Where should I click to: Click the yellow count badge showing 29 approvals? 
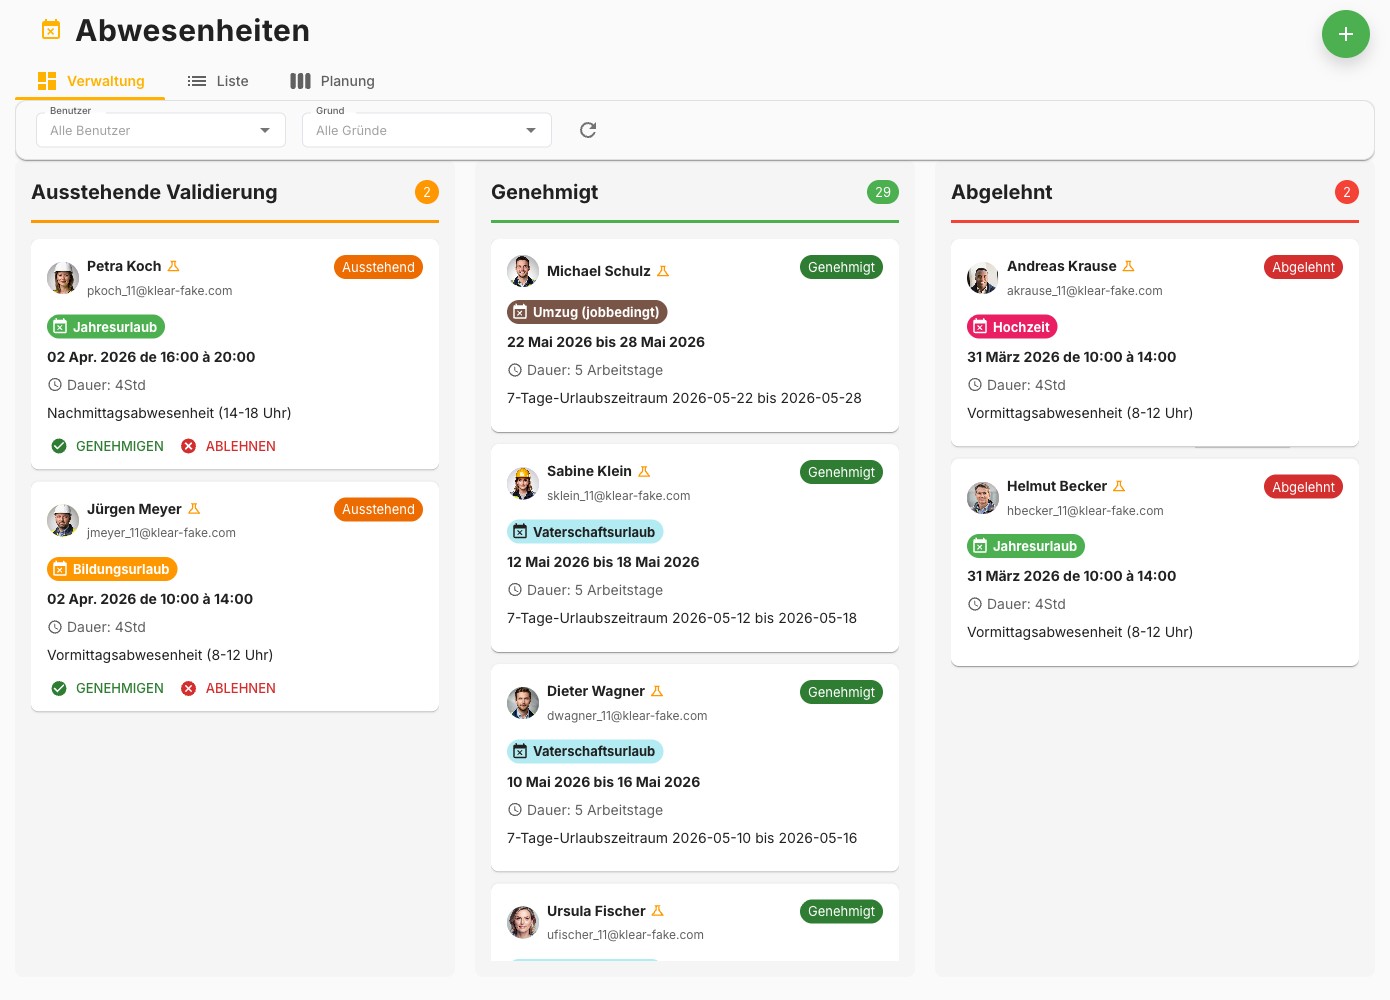pyautogui.click(x=883, y=192)
